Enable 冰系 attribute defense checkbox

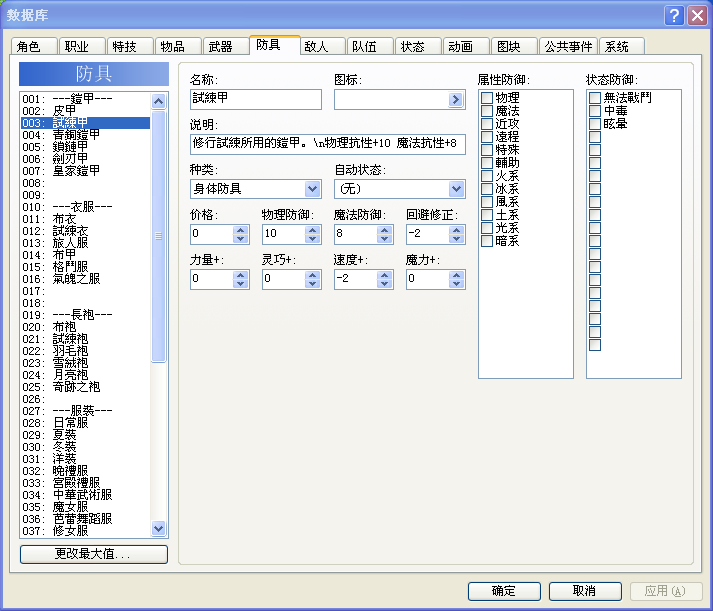click(x=487, y=189)
